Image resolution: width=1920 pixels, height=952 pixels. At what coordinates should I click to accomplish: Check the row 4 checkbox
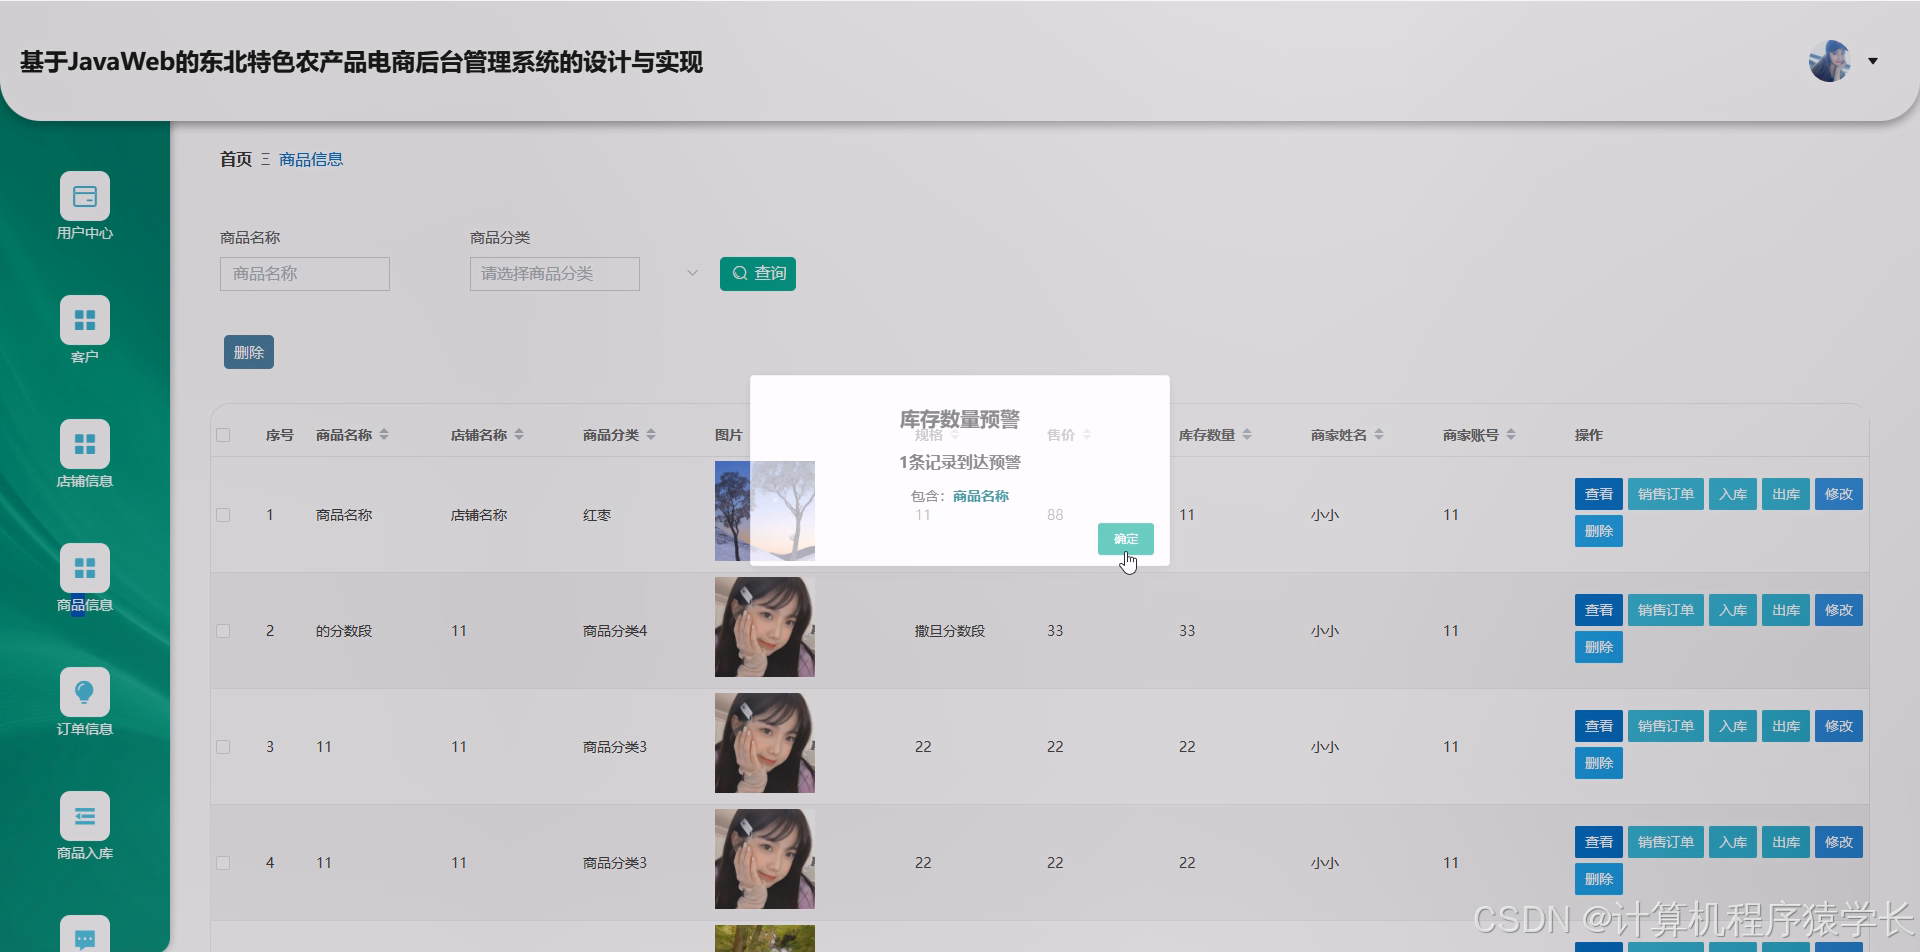pyautogui.click(x=223, y=863)
